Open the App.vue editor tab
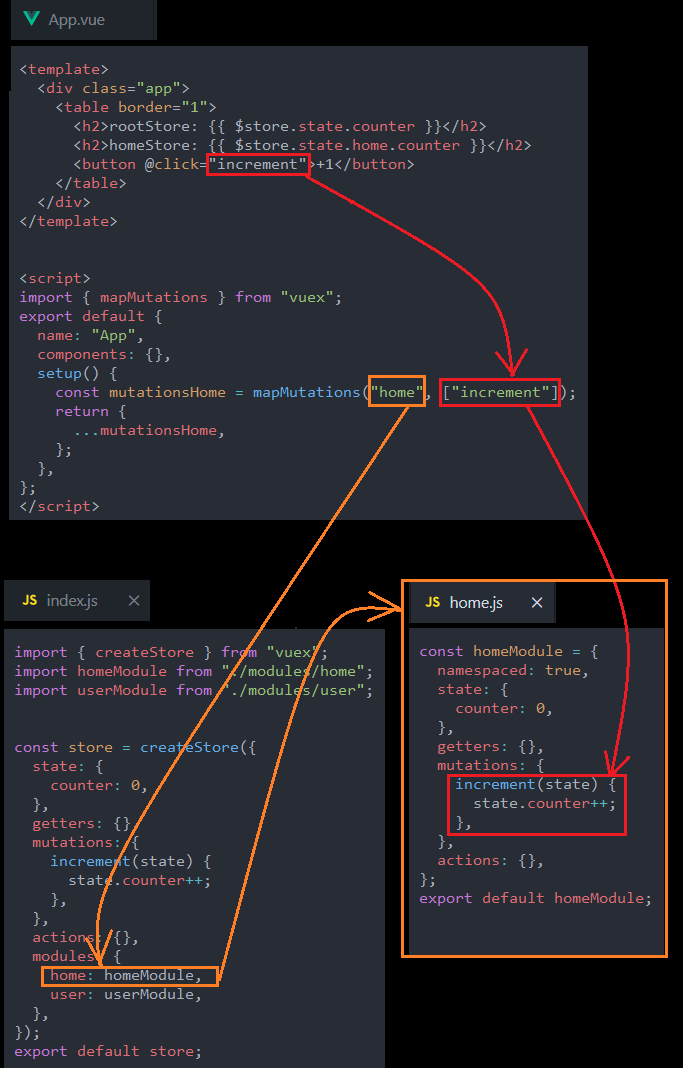Image resolution: width=683 pixels, height=1068 pixels. [84, 19]
